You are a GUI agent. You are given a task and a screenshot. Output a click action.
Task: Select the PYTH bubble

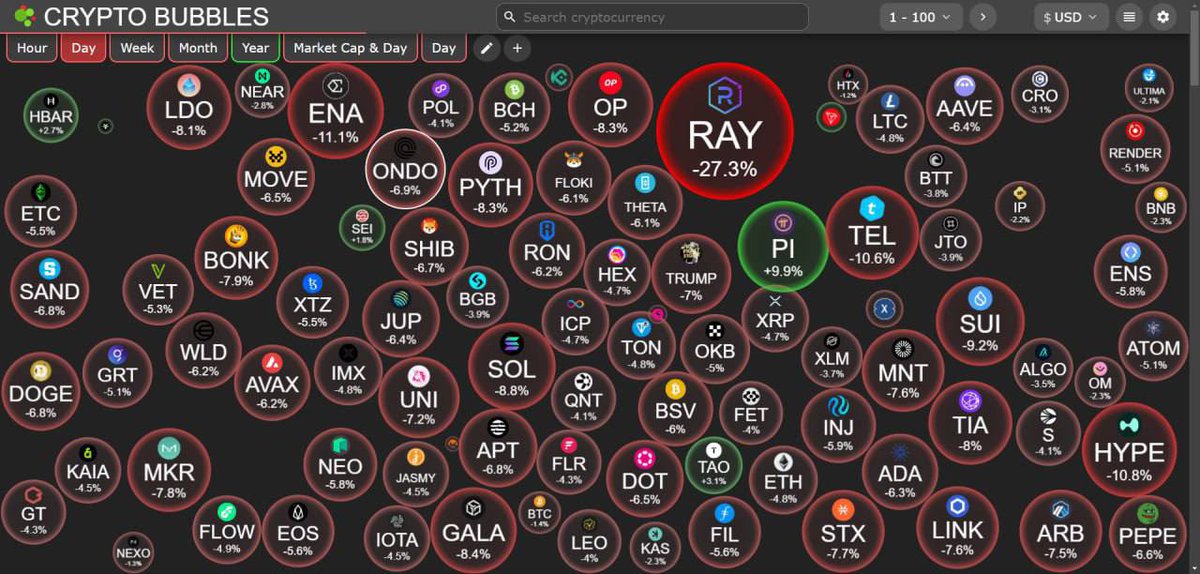click(x=490, y=186)
